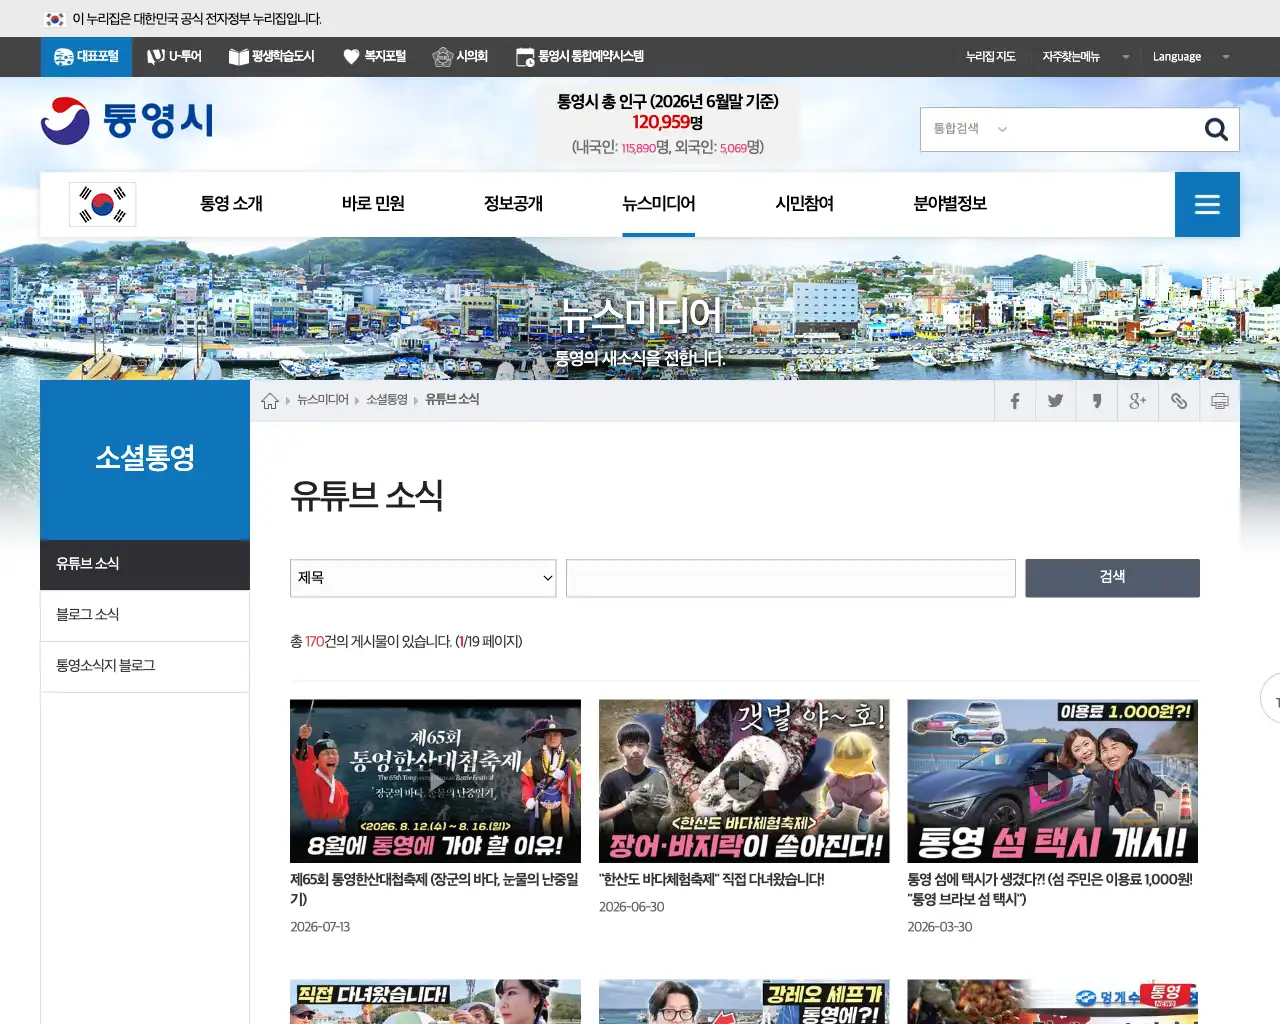Select 유튜브 소식 in the sidebar
The height and width of the screenshot is (1024, 1280).
145,564
